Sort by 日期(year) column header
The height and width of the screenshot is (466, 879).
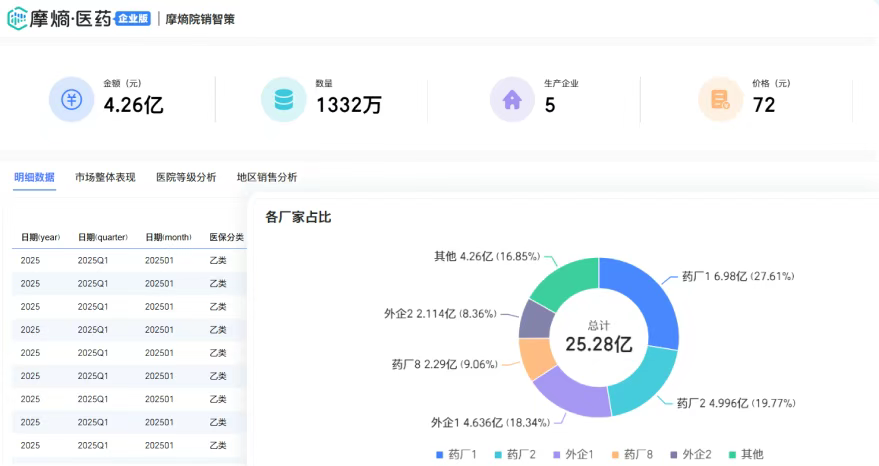40,237
